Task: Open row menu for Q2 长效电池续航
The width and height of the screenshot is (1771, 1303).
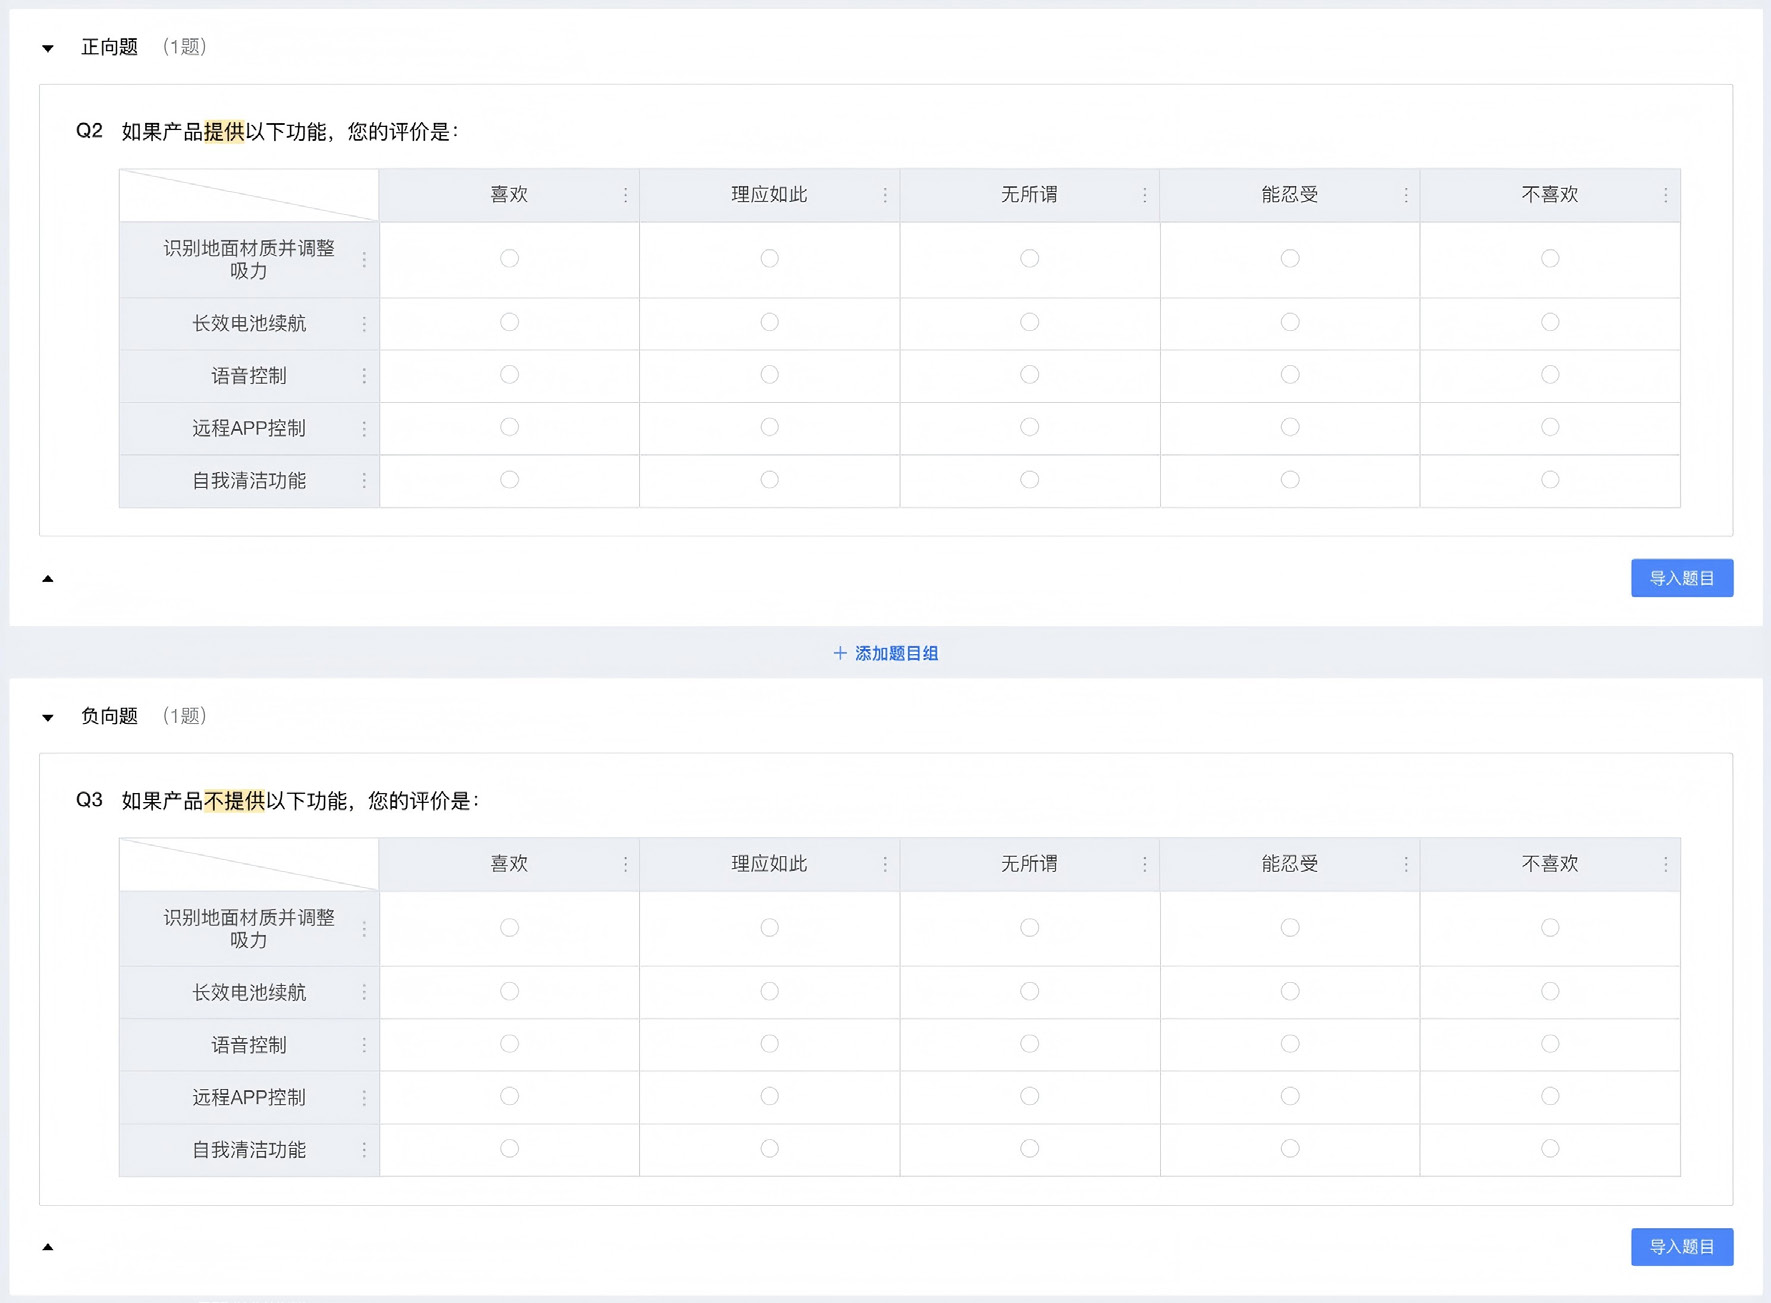Action: 364,324
